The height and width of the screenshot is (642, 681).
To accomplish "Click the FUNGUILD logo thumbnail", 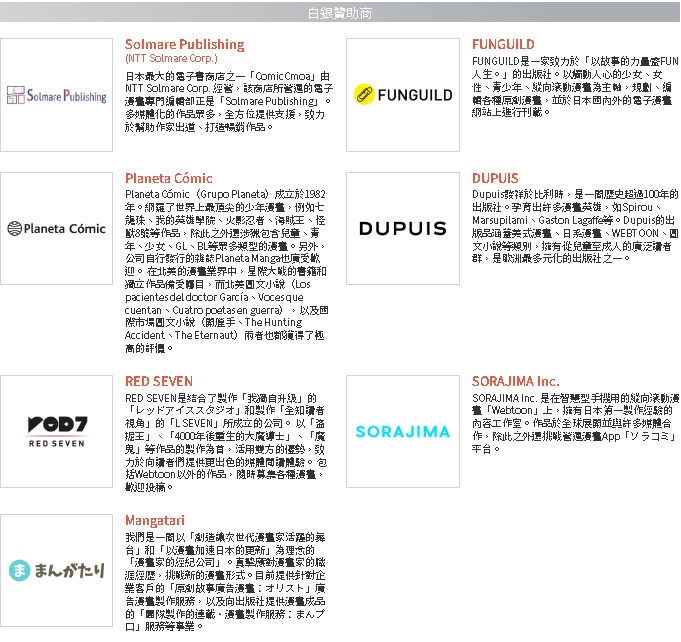I will (403, 95).
